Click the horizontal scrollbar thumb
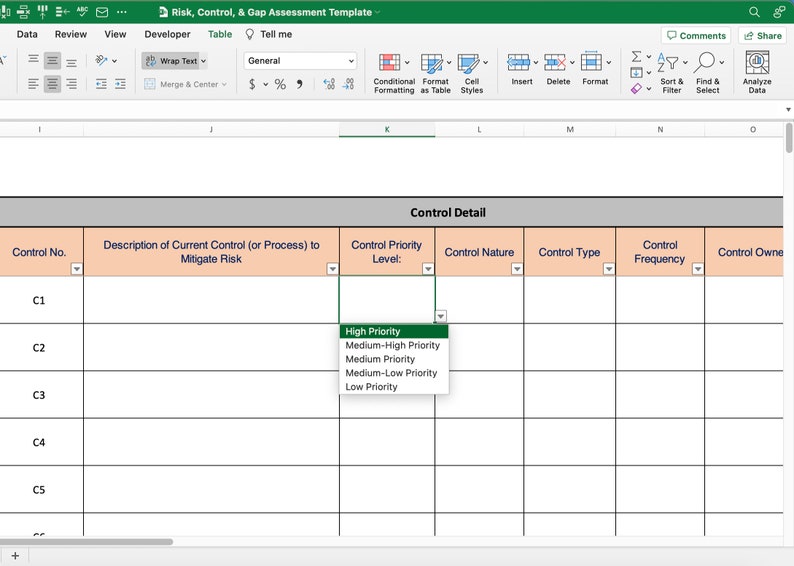This screenshot has width=794, height=566. click(86, 542)
